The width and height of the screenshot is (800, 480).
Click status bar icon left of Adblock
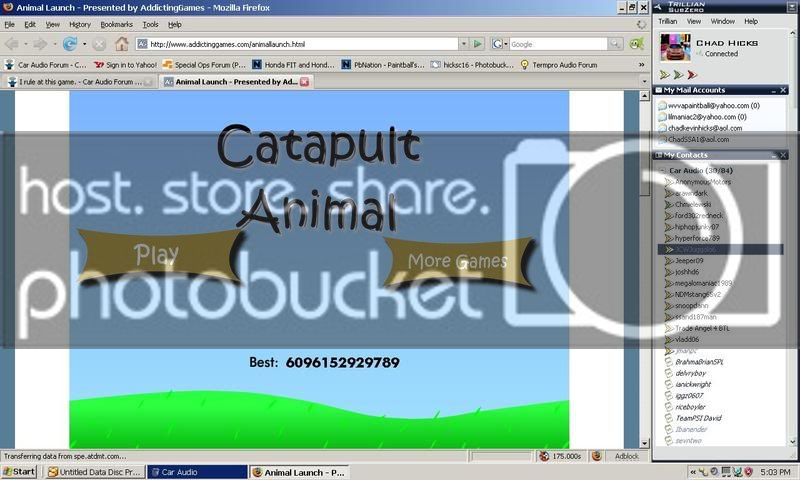[596, 456]
